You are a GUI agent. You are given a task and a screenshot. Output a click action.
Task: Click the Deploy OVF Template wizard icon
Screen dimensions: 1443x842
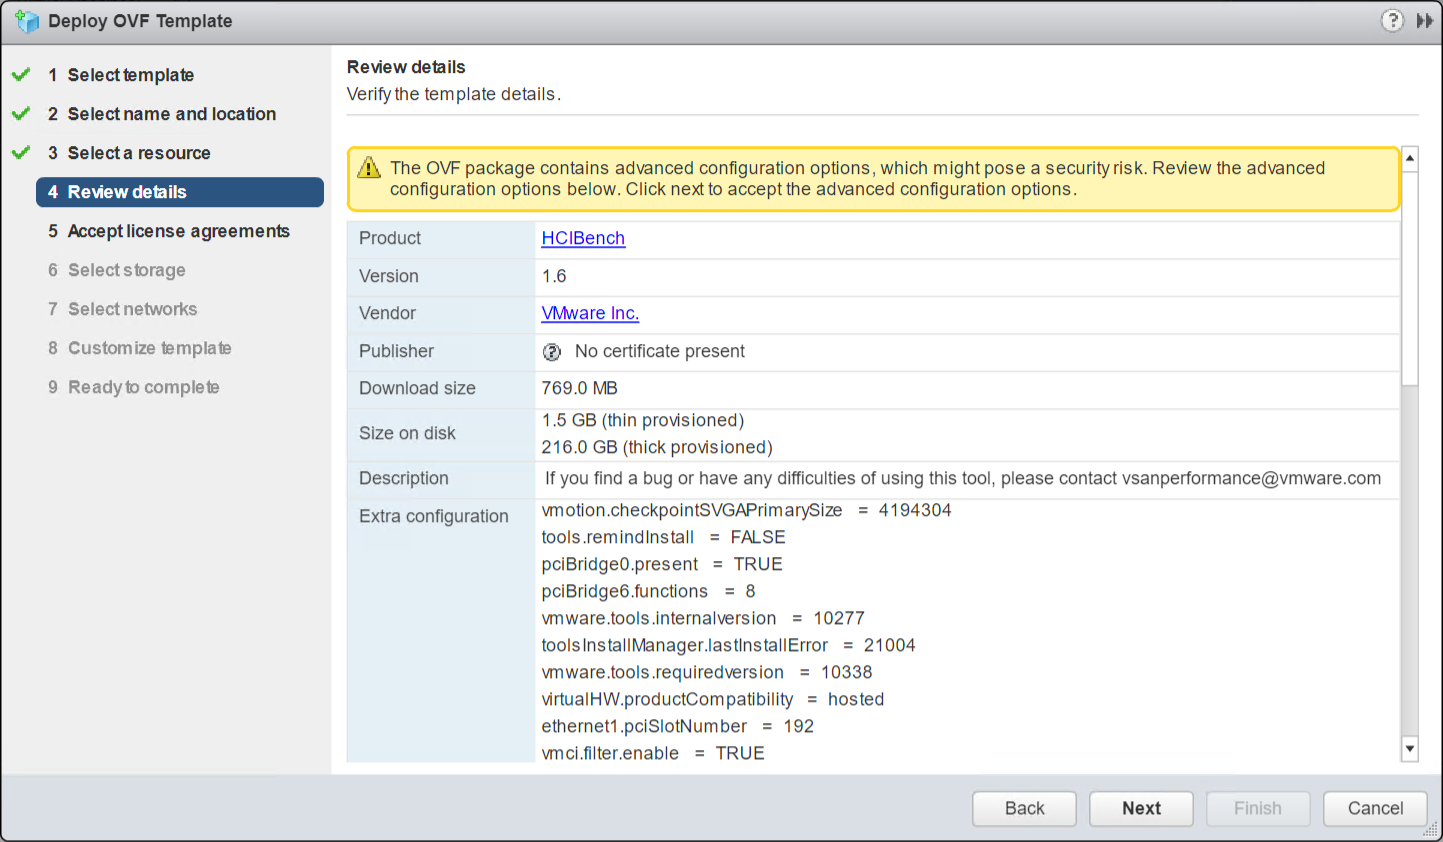27,20
